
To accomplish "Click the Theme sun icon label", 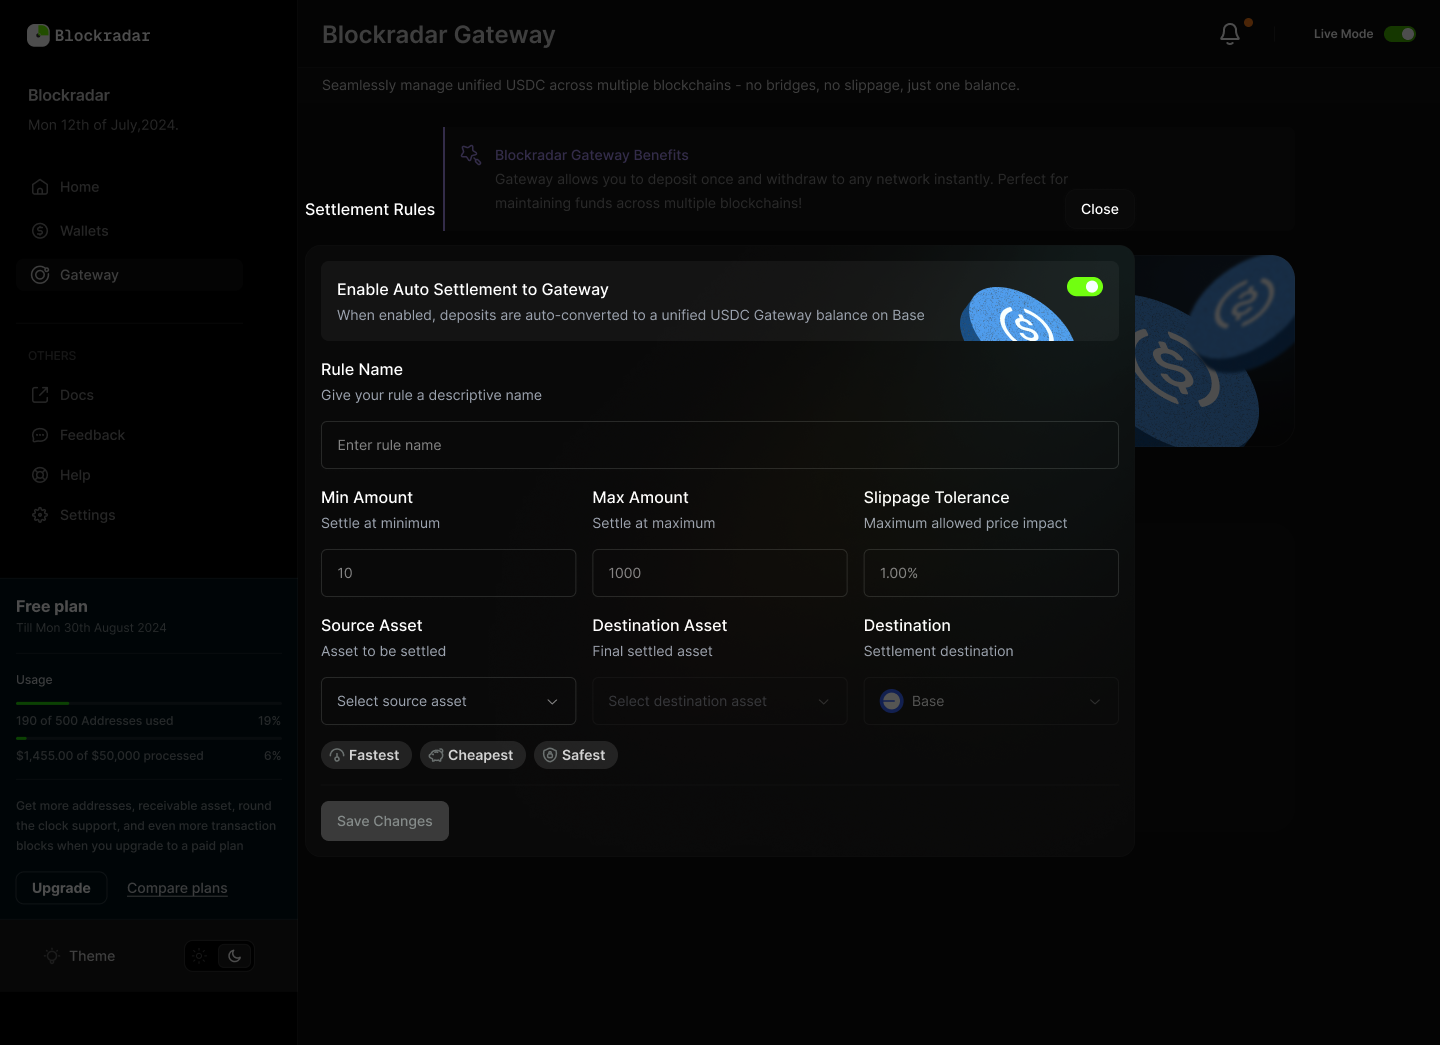I will pyautogui.click(x=52, y=956).
